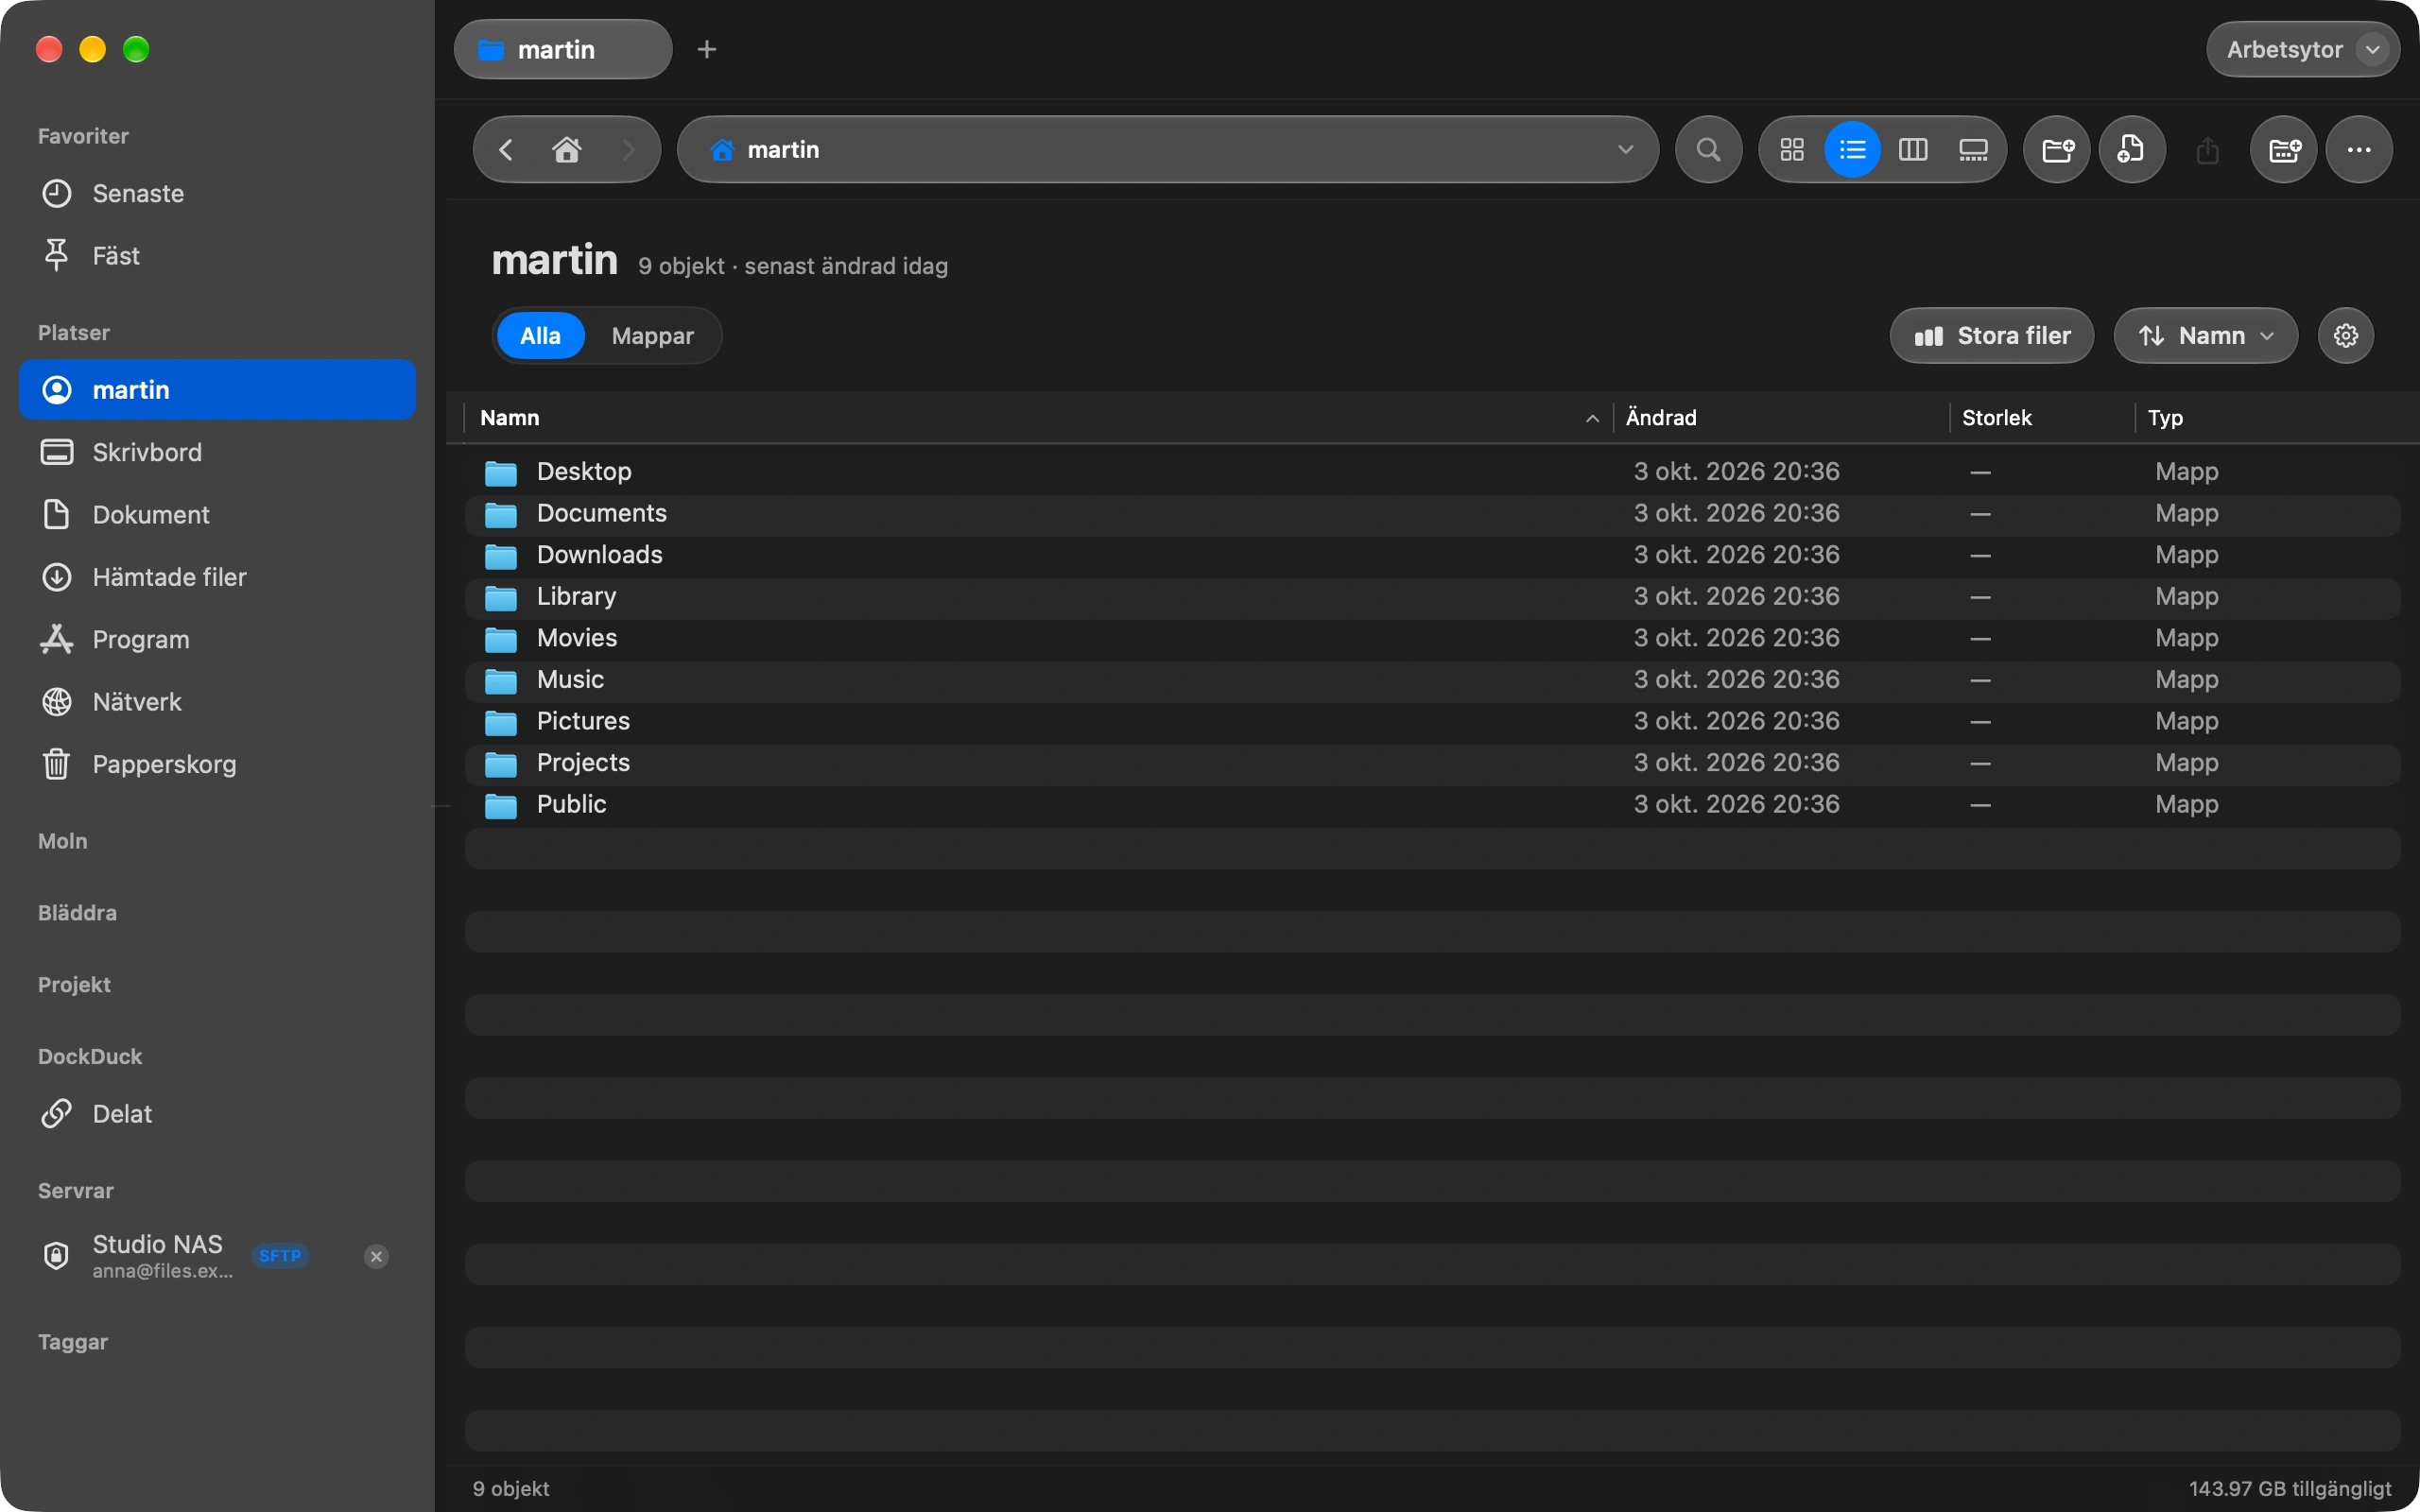Open Delat under DockDuck
2420x1512 pixels.
(217, 1113)
